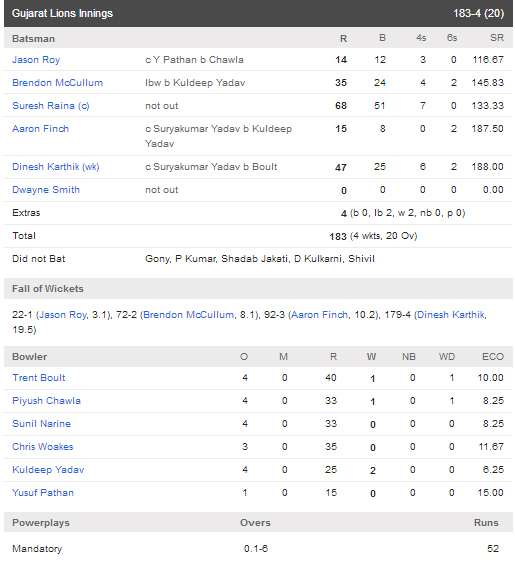
Task: Click Brendon McCullum in Fall of Wickets
Action: [x=188, y=315]
